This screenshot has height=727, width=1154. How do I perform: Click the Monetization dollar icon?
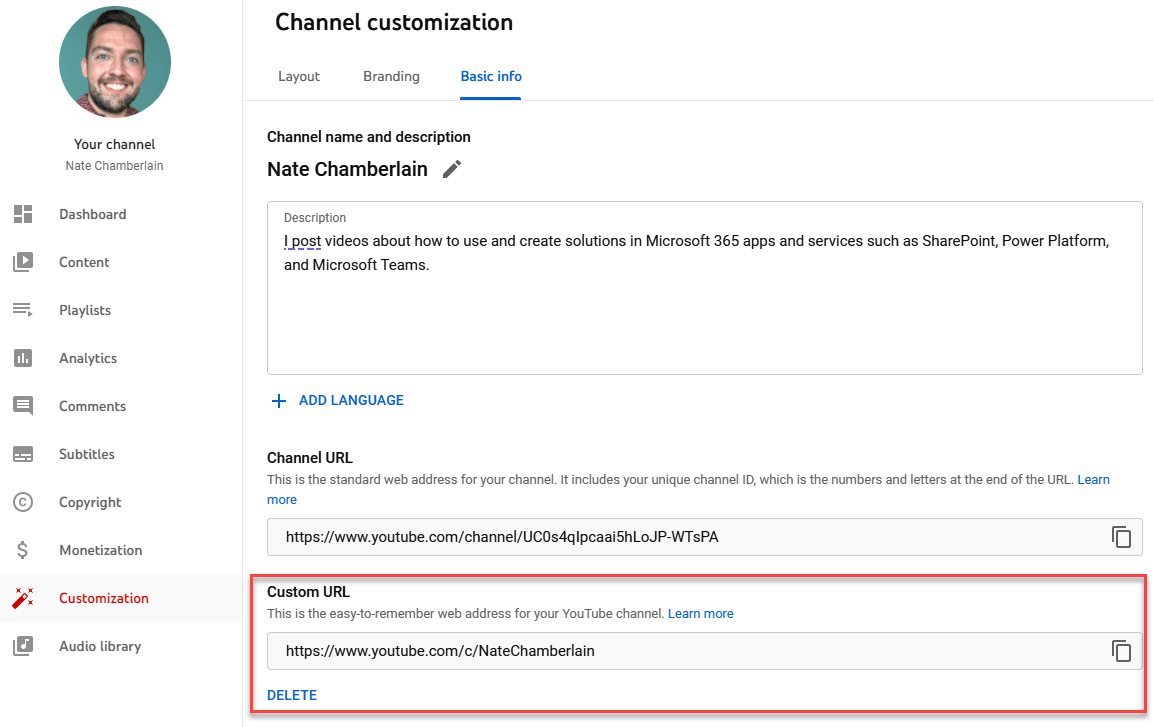(x=23, y=550)
